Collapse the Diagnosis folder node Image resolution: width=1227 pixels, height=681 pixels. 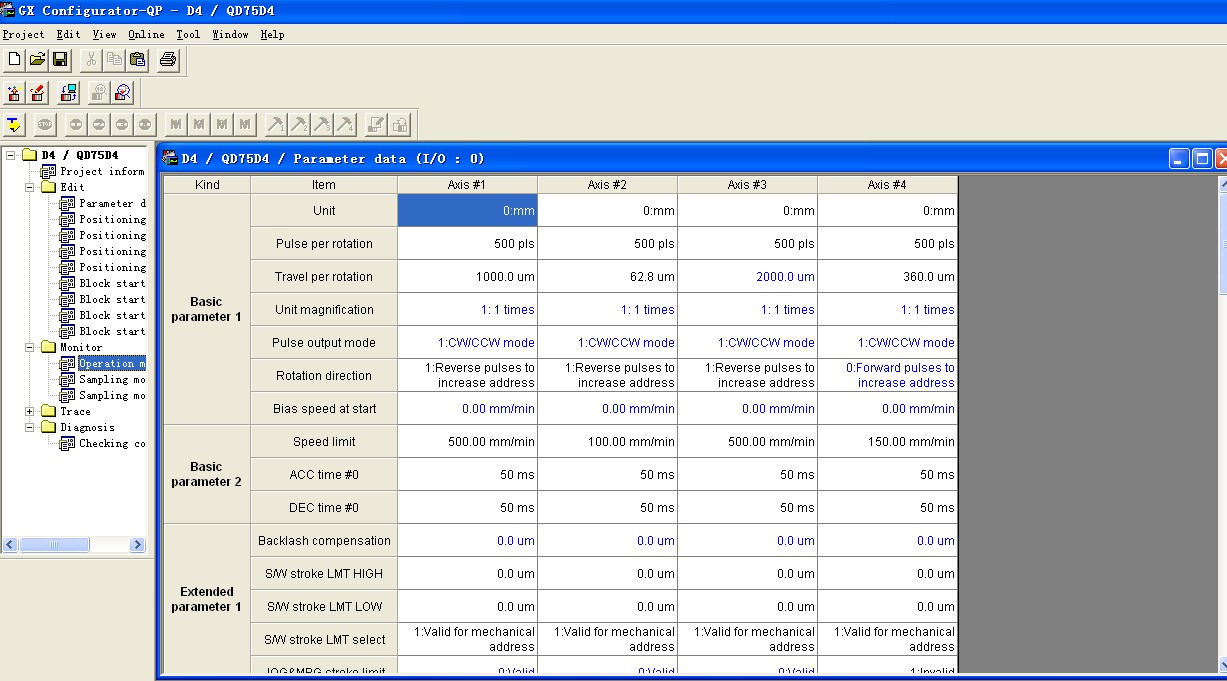[x=30, y=427]
